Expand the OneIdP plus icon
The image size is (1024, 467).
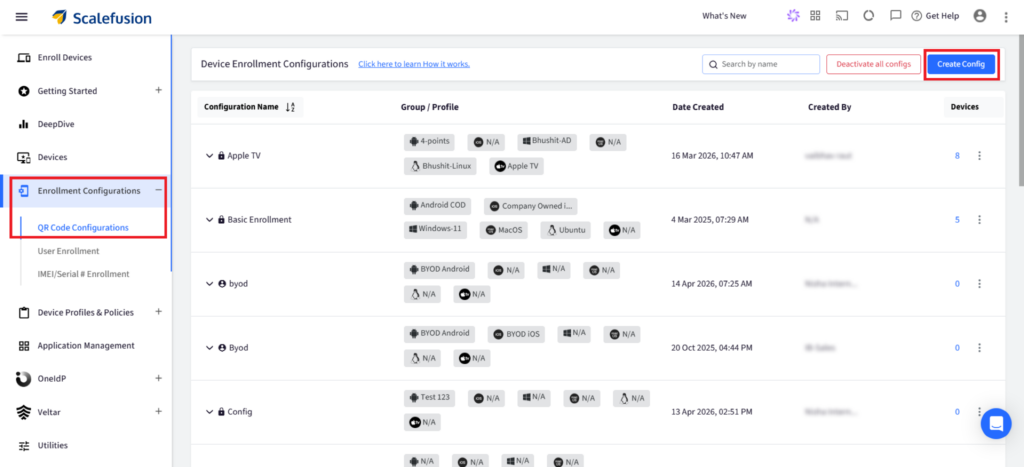[x=158, y=378]
